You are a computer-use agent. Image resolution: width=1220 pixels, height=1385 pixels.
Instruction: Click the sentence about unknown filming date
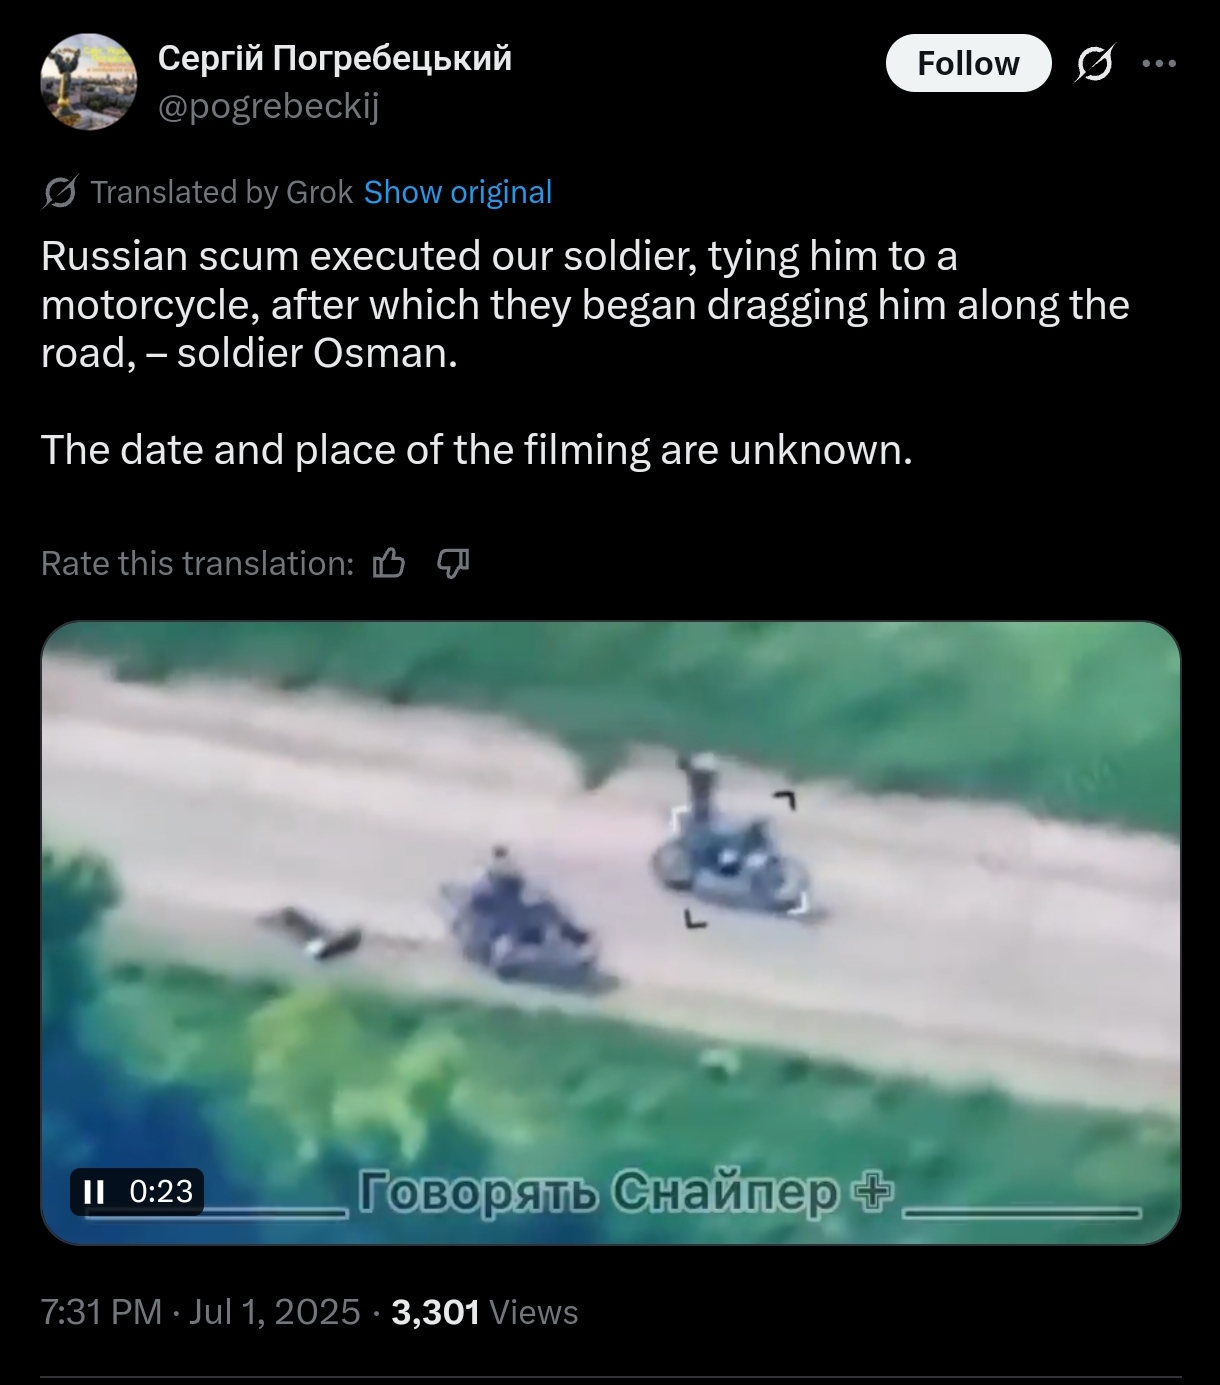477,450
